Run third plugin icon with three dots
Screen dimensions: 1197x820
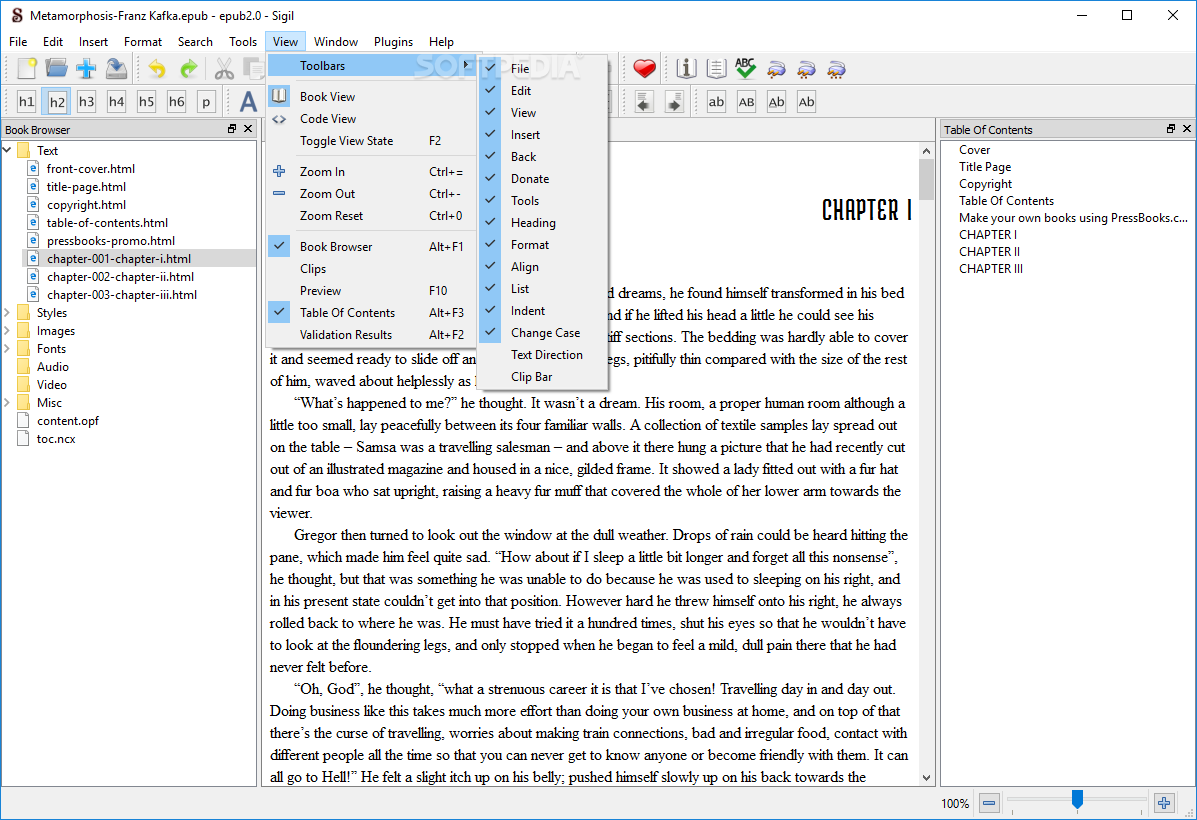pos(836,69)
